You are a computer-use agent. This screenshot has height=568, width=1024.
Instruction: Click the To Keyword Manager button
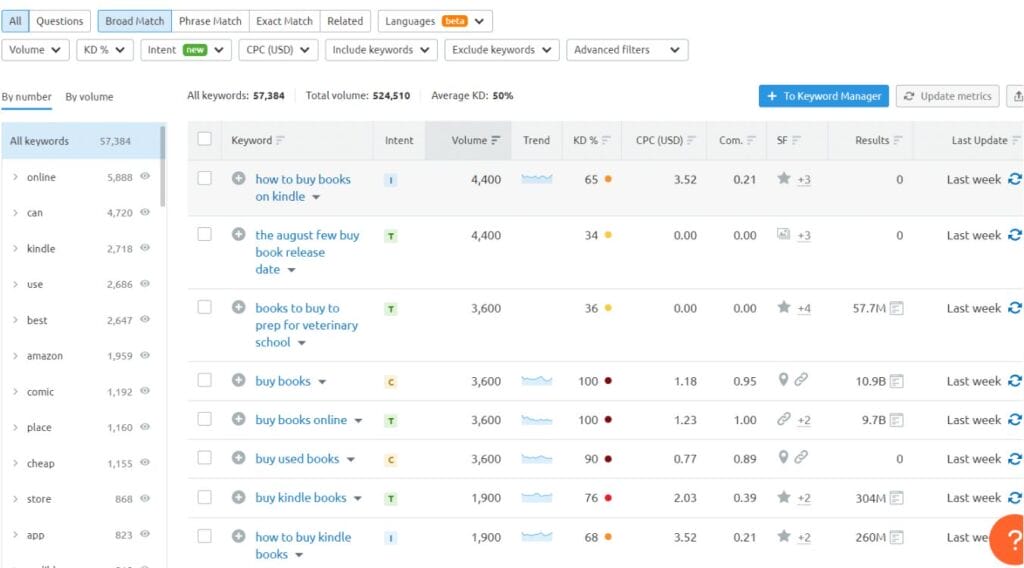coord(824,96)
